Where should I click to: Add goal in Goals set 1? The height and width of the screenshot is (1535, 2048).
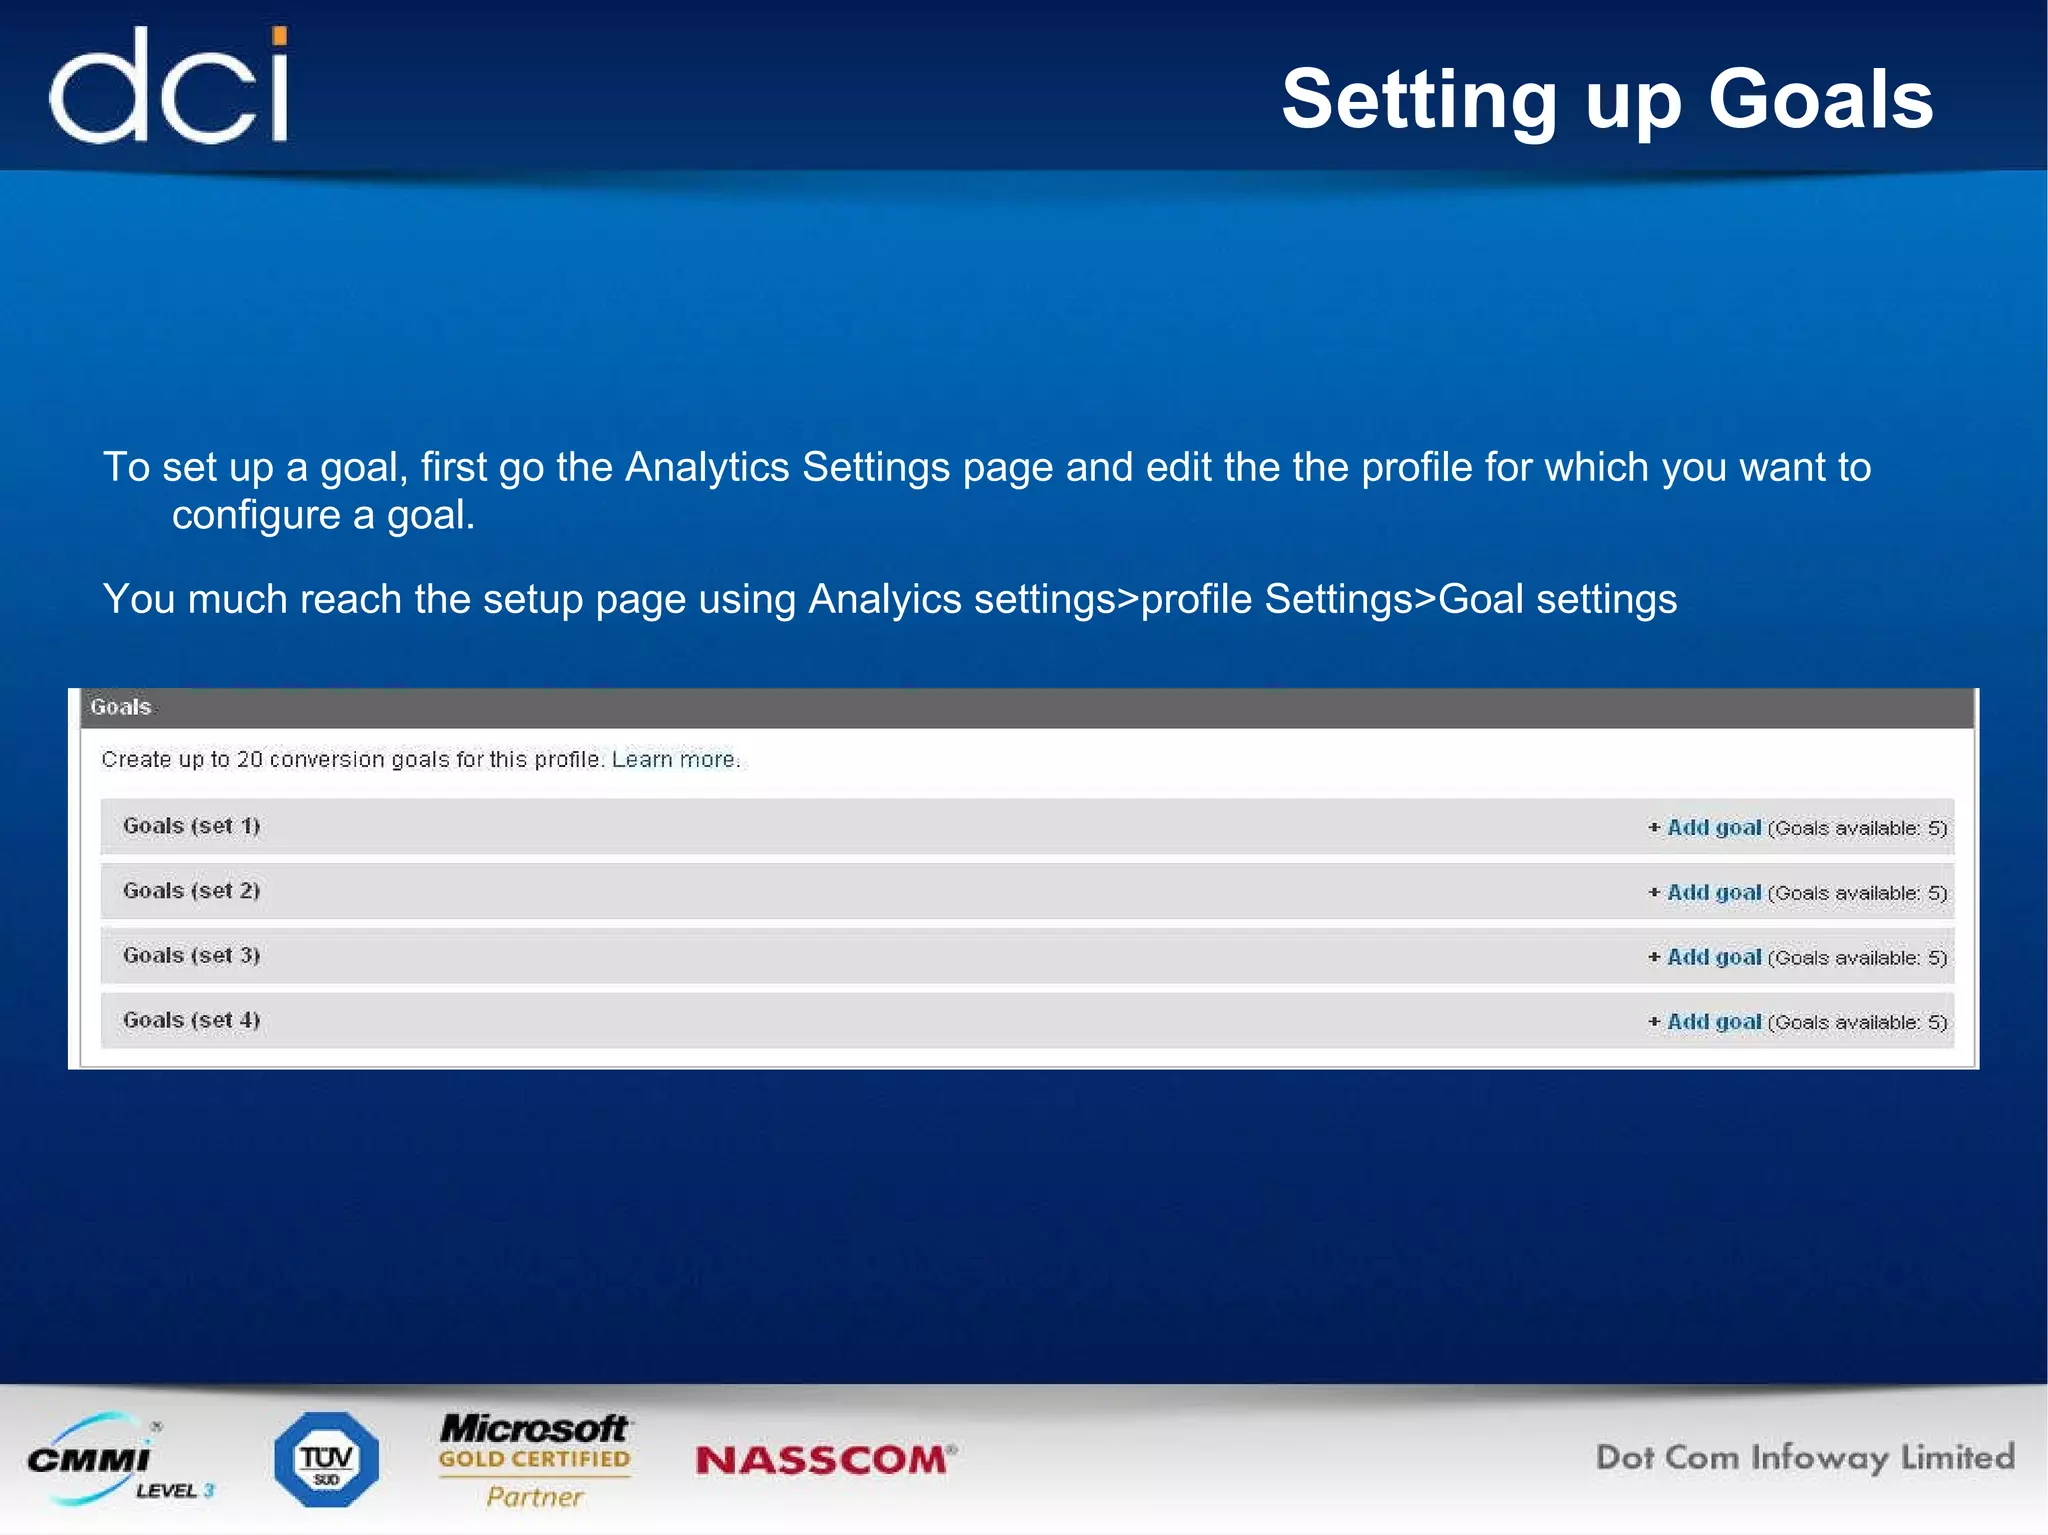(1713, 827)
